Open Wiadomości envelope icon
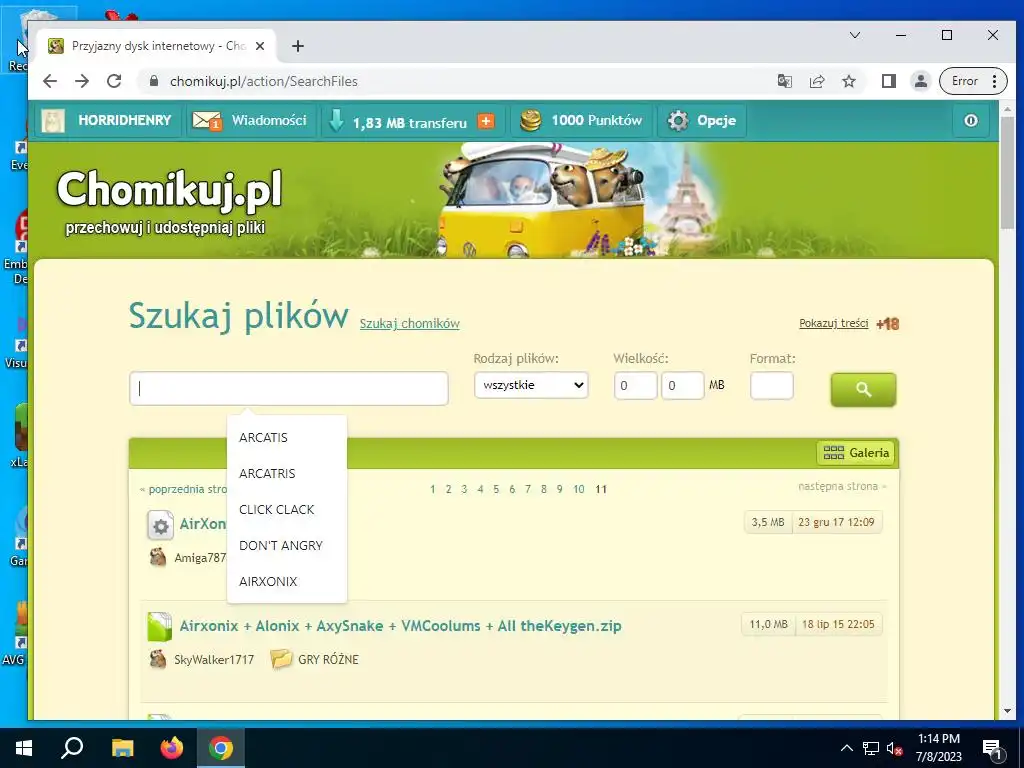 pyautogui.click(x=207, y=121)
